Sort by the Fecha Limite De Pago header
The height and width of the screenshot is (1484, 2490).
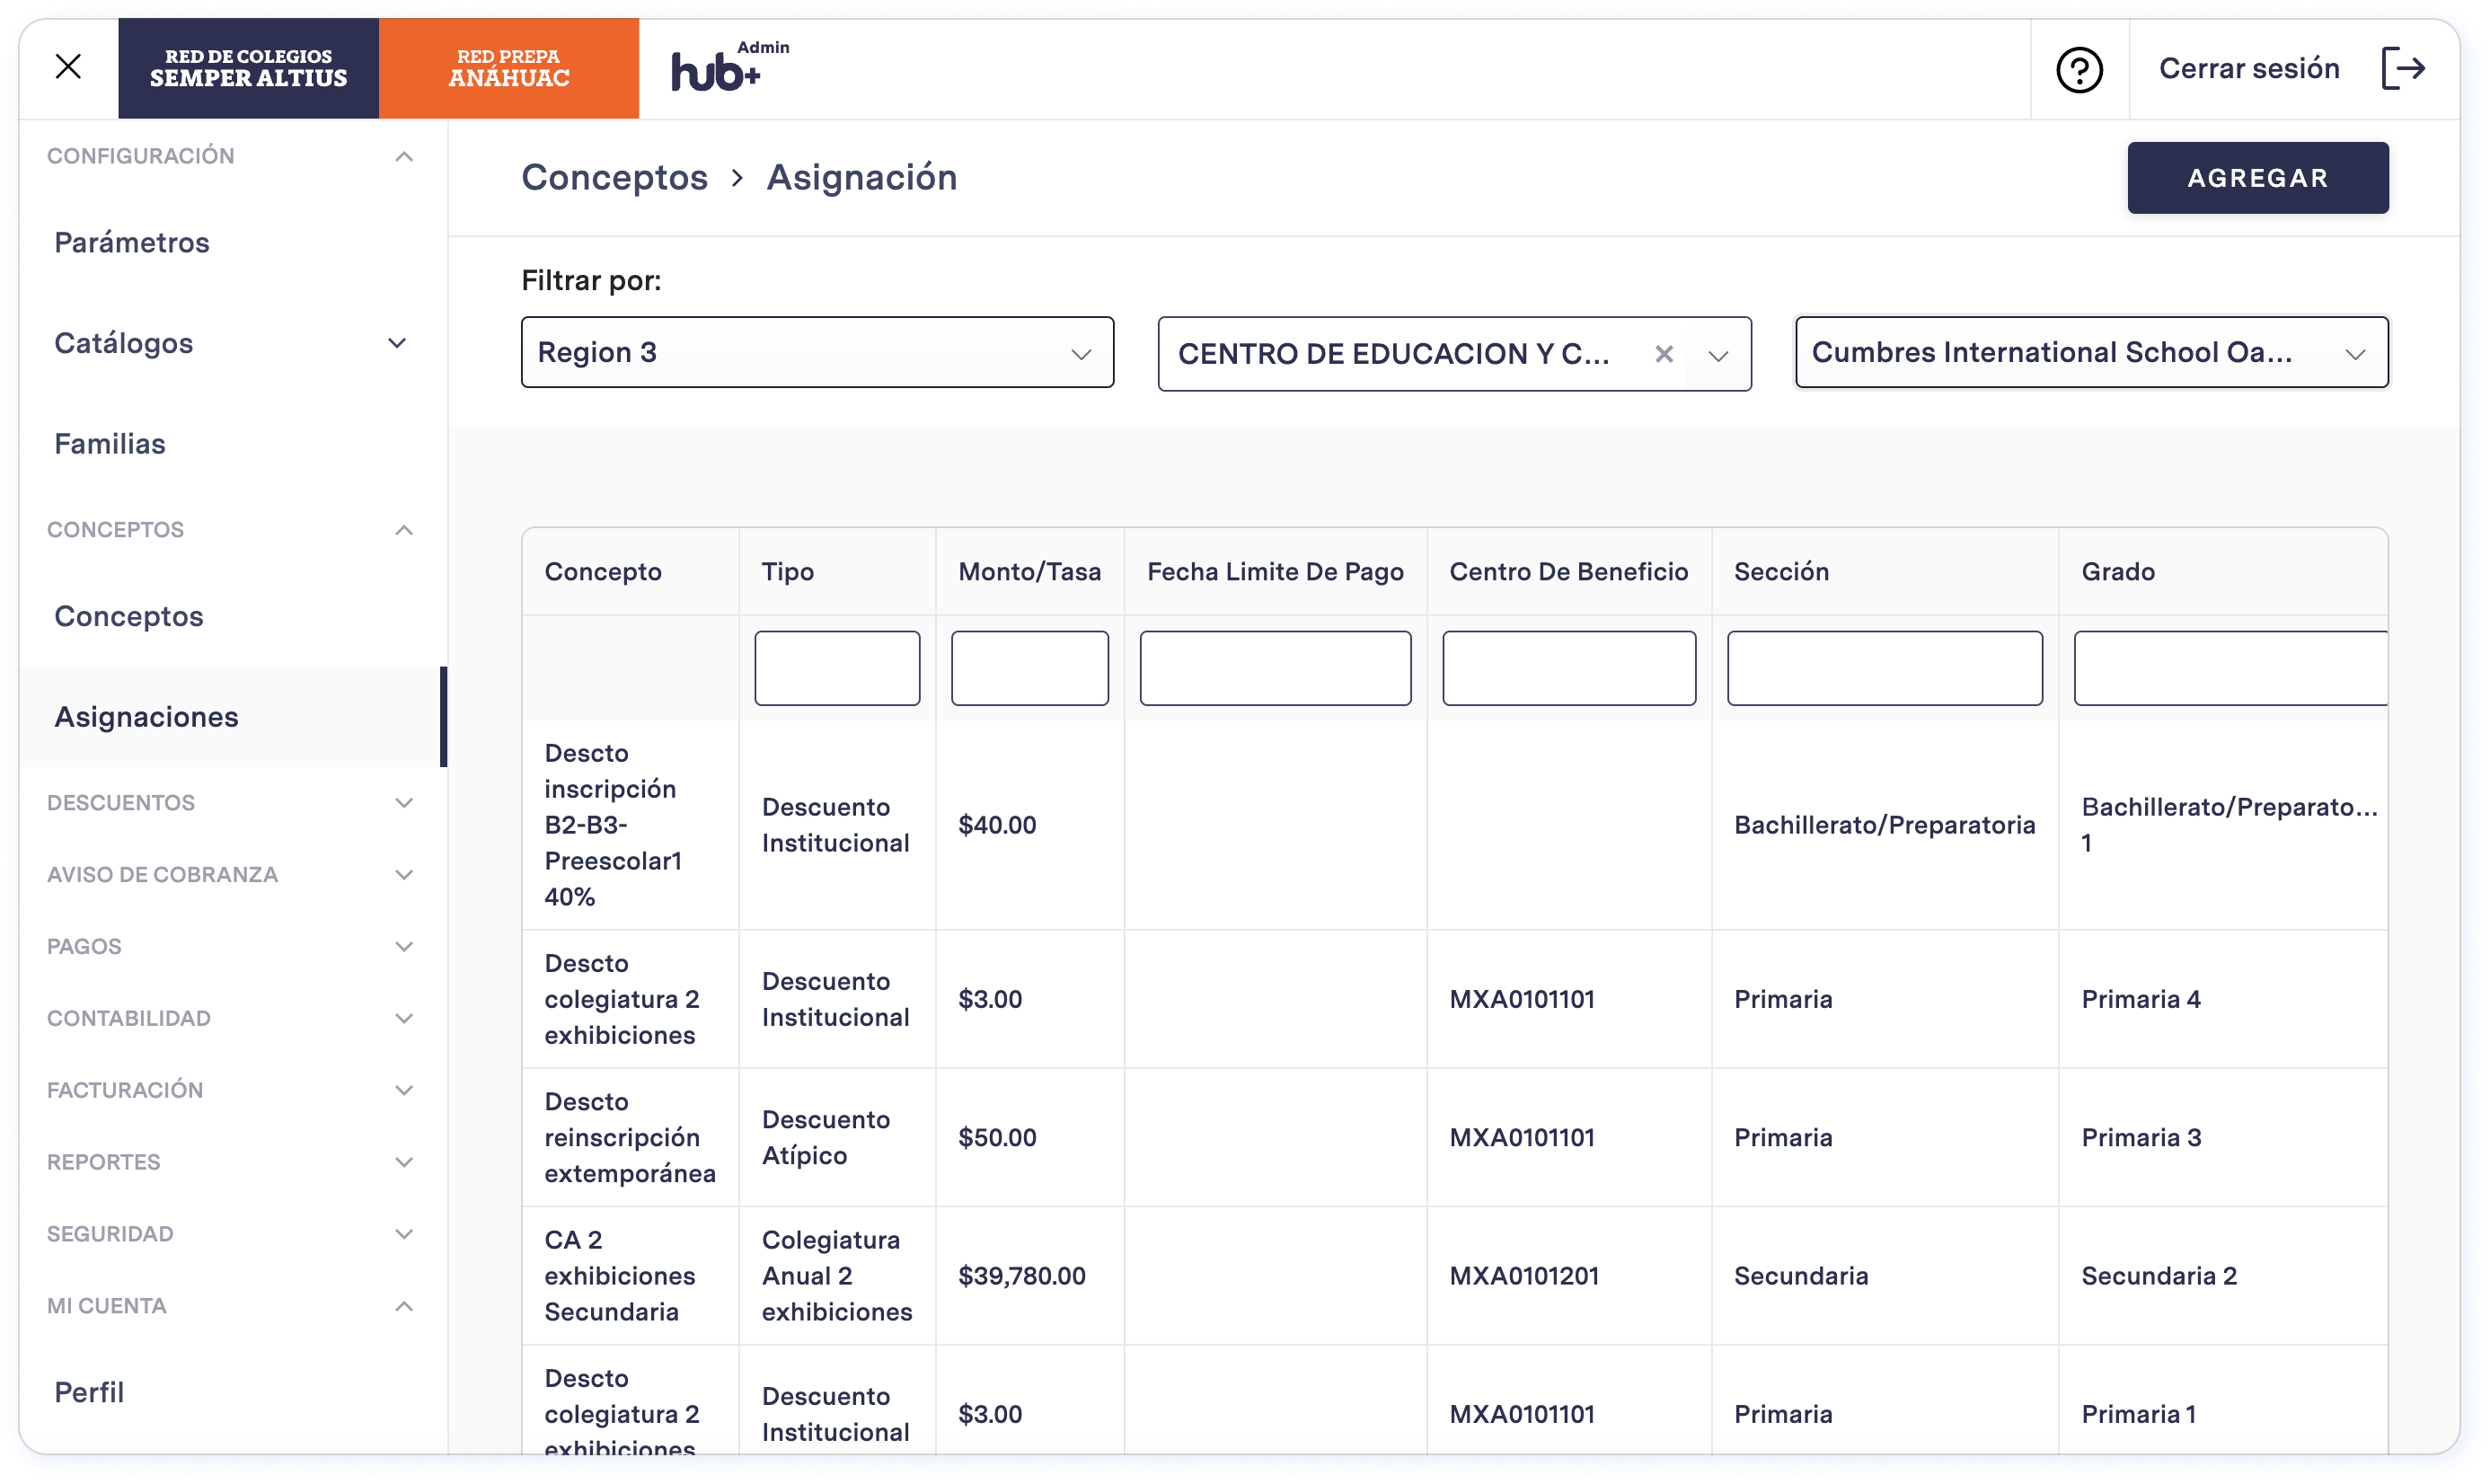1275,572
